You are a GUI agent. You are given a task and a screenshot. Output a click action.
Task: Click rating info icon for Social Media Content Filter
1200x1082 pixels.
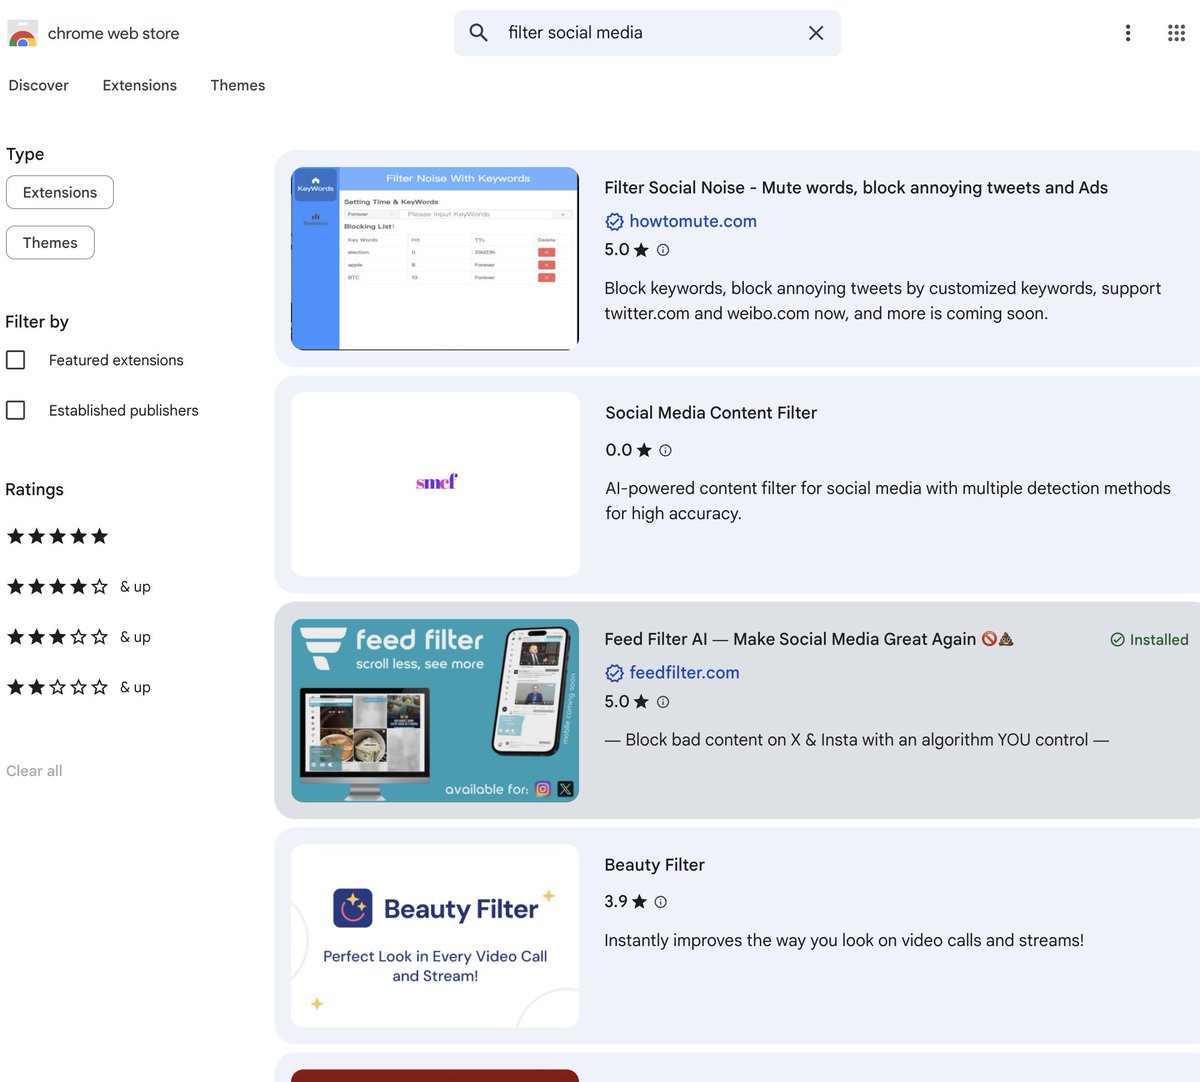click(665, 451)
